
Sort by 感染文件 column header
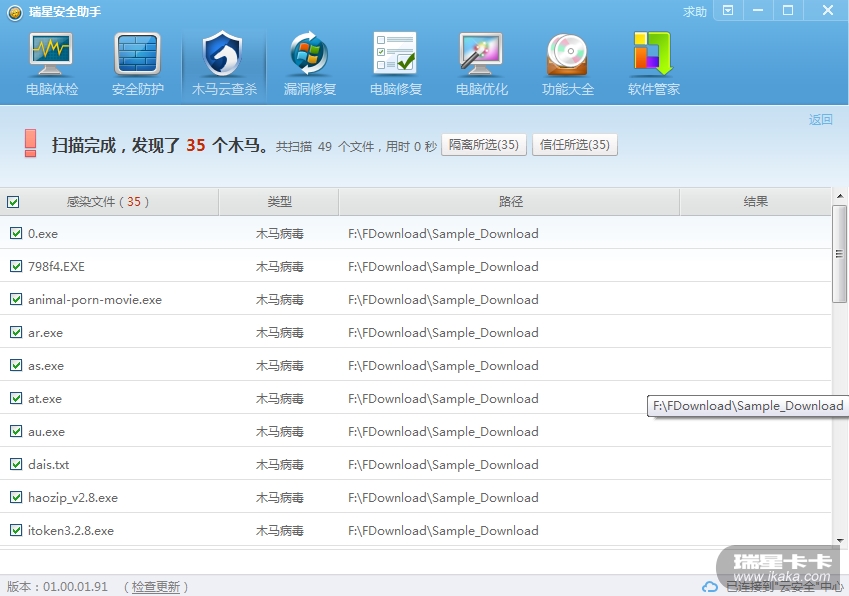tap(107, 202)
